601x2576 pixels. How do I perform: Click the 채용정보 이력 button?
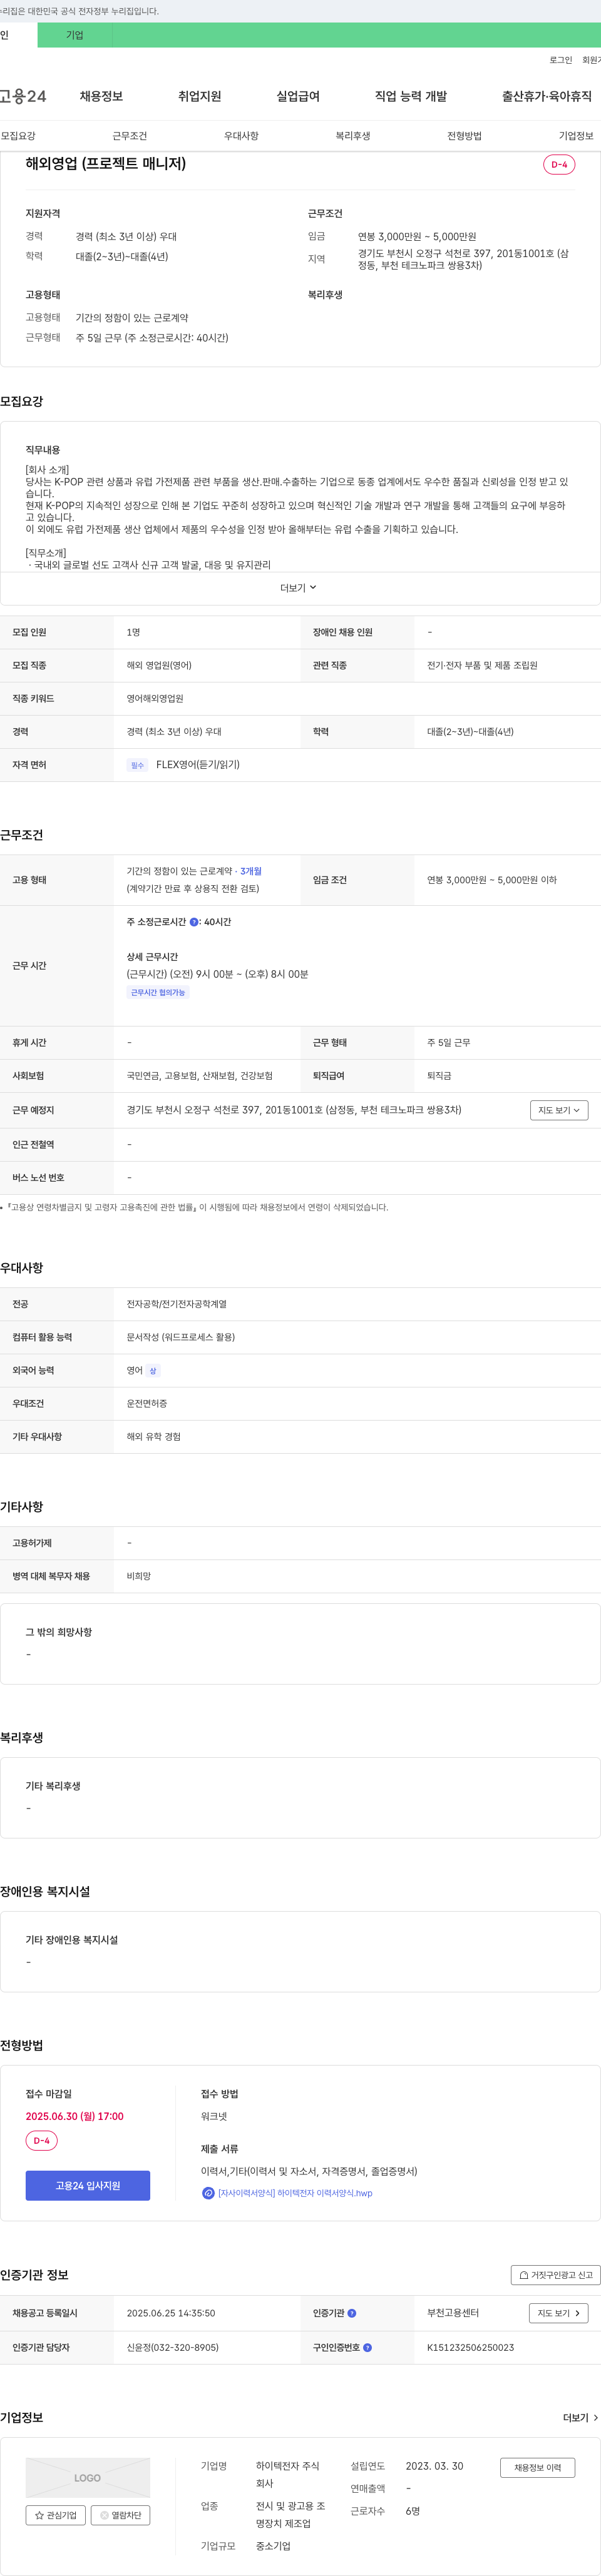coord(538,2468)
